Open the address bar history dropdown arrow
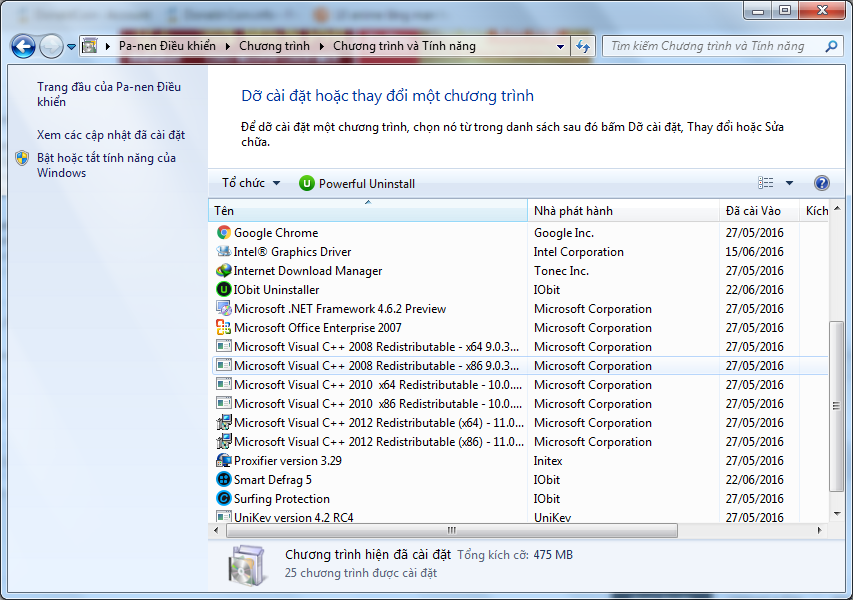 pyautogui.click(x=560, y=47)
